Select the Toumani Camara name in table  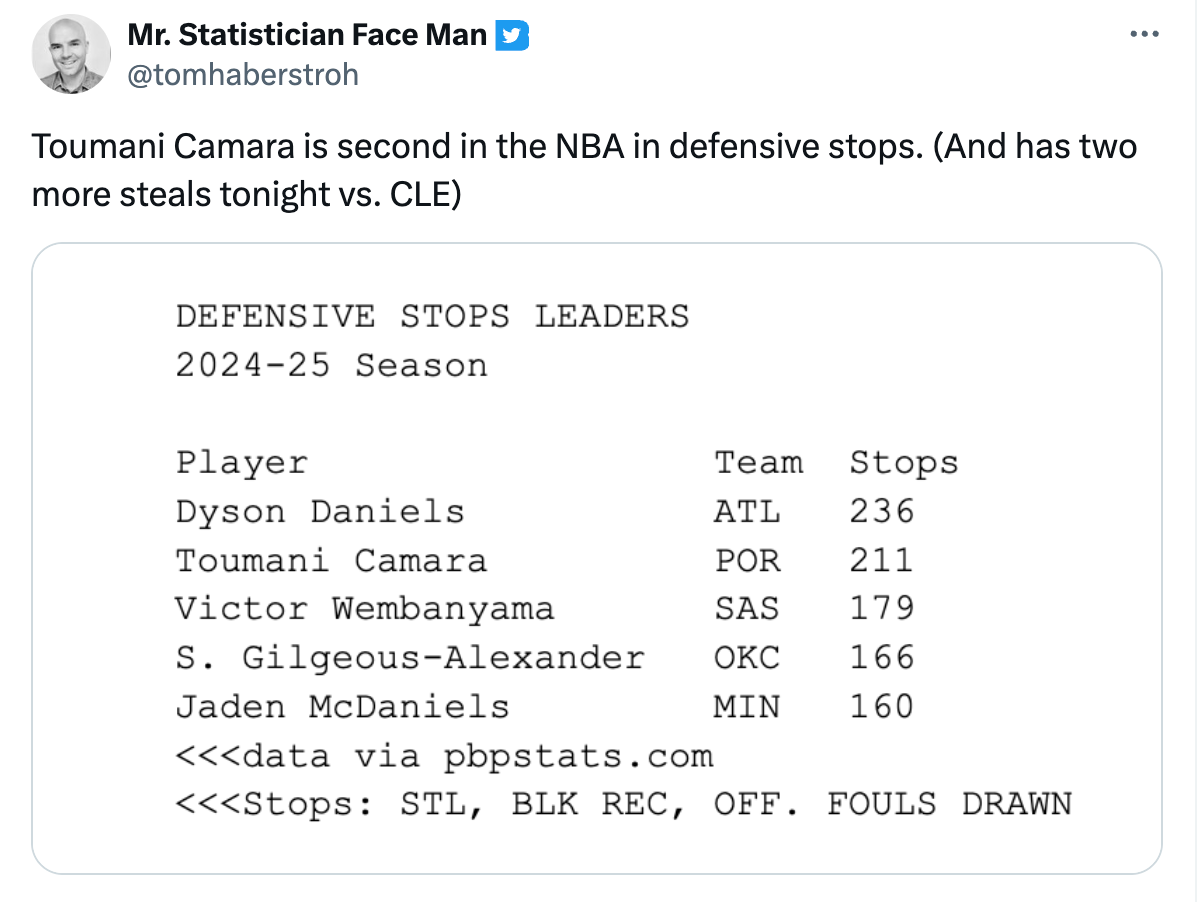pos(331,560)
